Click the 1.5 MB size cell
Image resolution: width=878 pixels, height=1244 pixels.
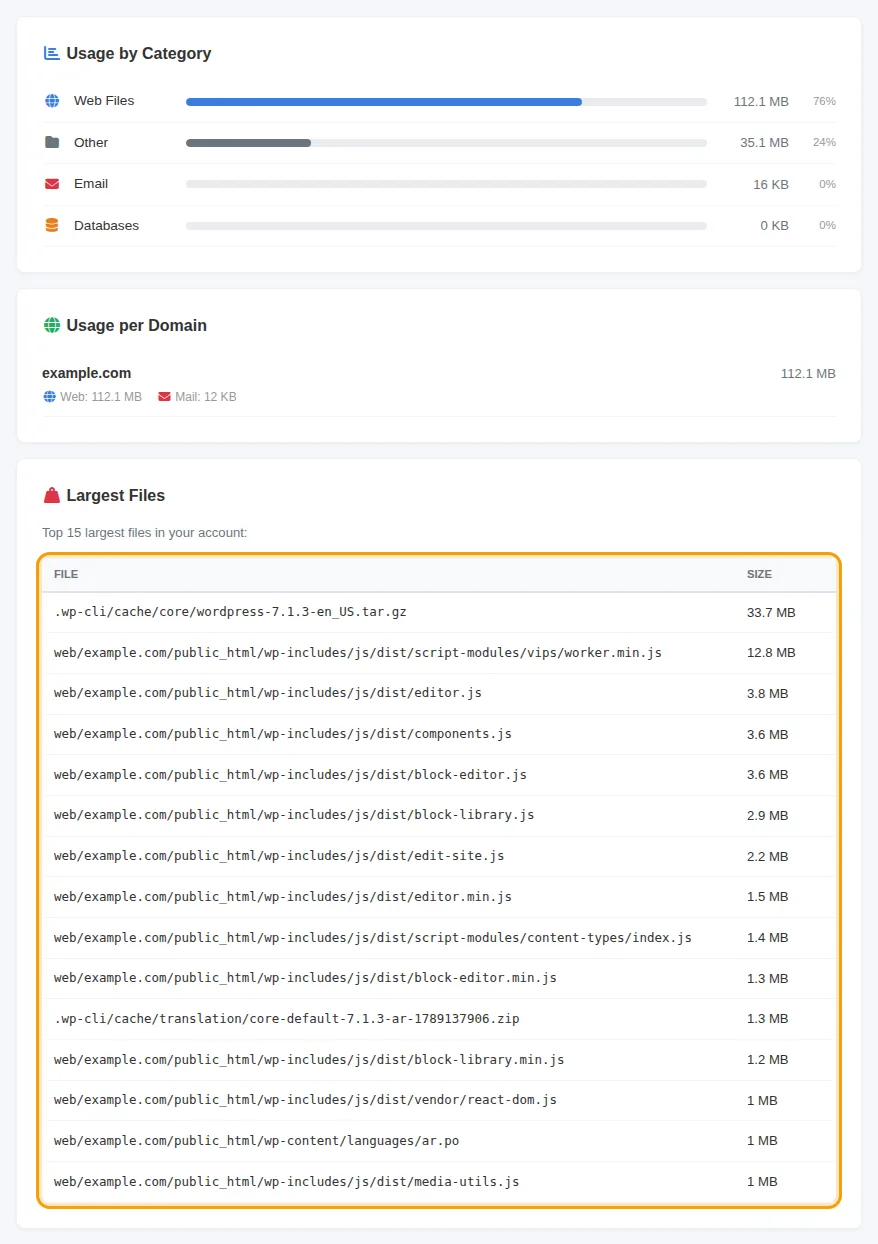(768, 897)
